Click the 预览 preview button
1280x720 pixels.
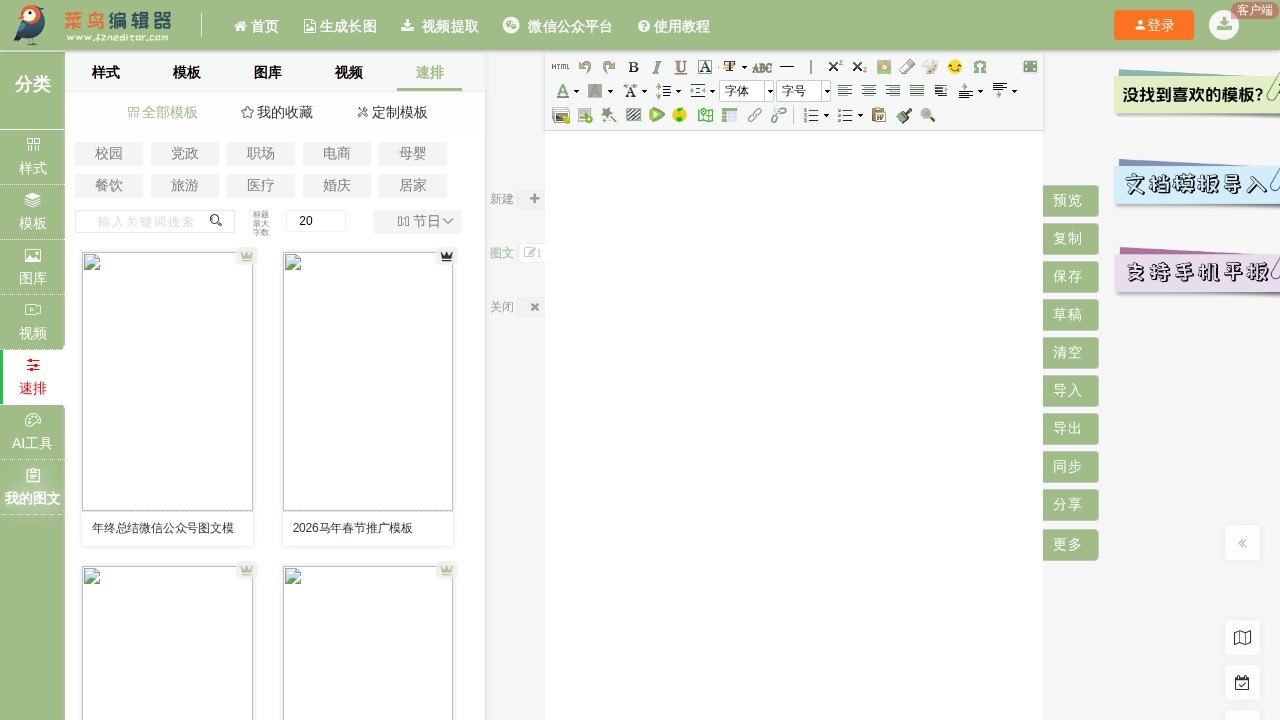[1069, 200]
